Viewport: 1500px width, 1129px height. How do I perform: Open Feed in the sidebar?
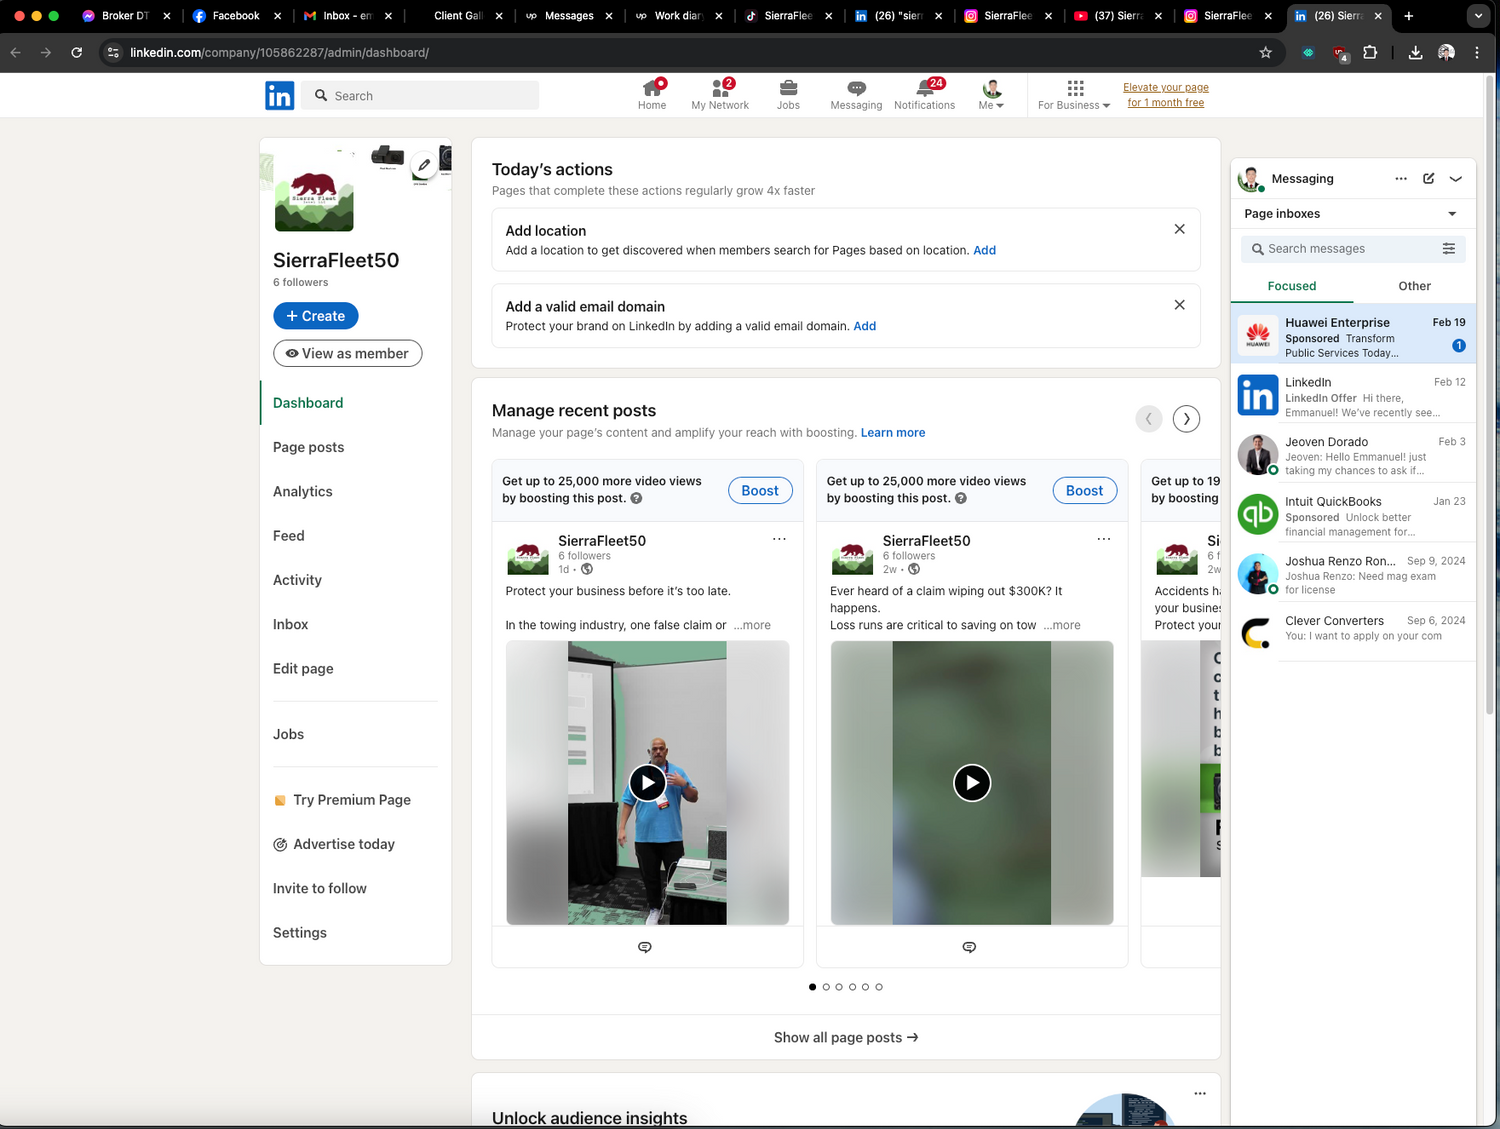(289, 535)
